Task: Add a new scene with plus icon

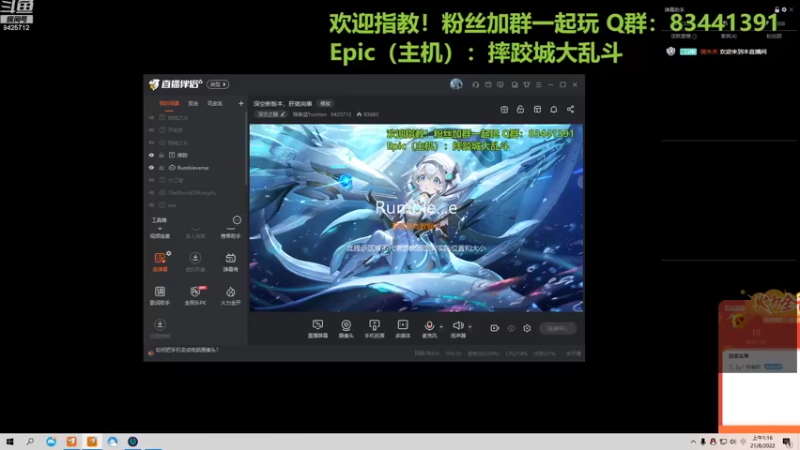Action: point(241,104)
